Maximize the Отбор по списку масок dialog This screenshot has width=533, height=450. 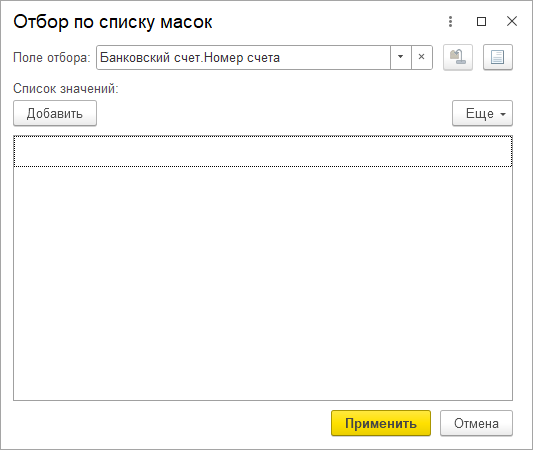tap(481, 21)
